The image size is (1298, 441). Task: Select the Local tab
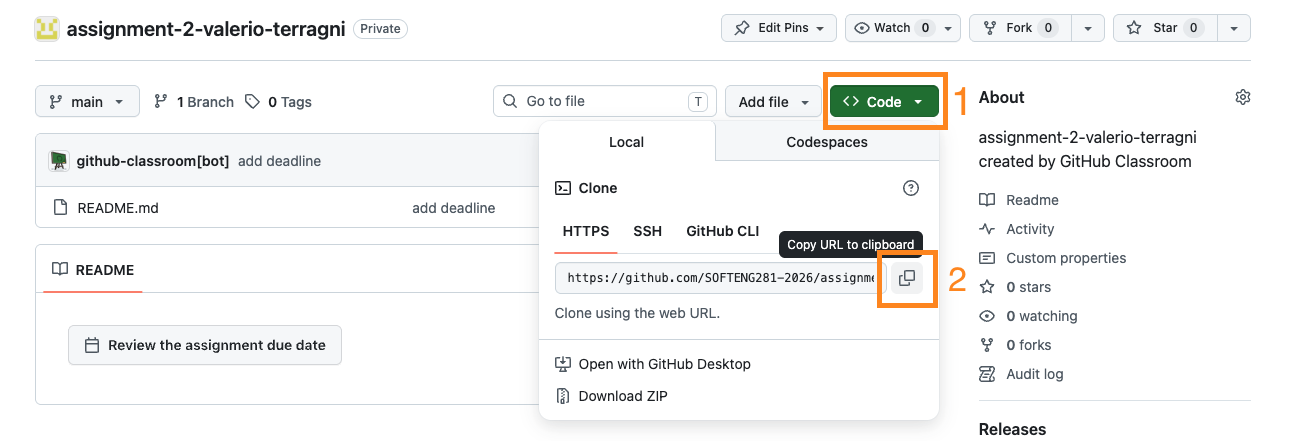[x=627, y=142]
